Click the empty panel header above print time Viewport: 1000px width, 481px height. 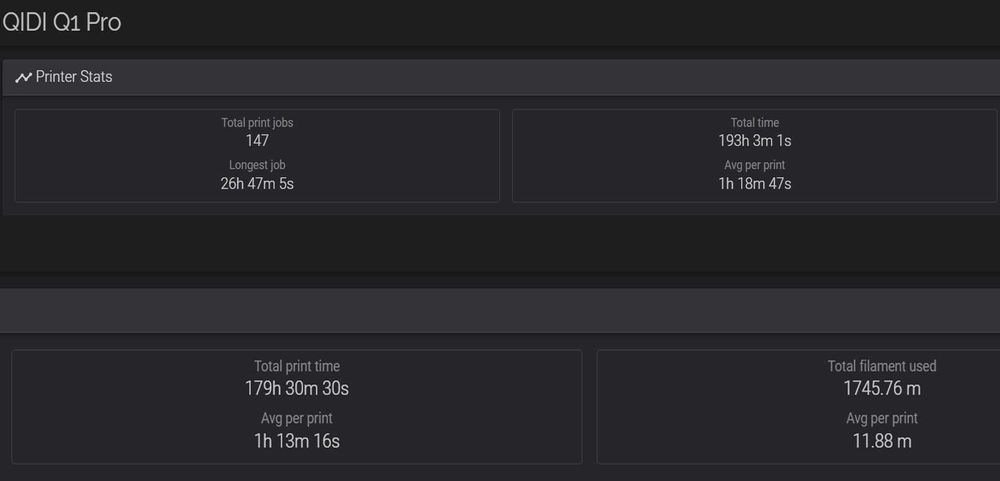click(500, 311)
